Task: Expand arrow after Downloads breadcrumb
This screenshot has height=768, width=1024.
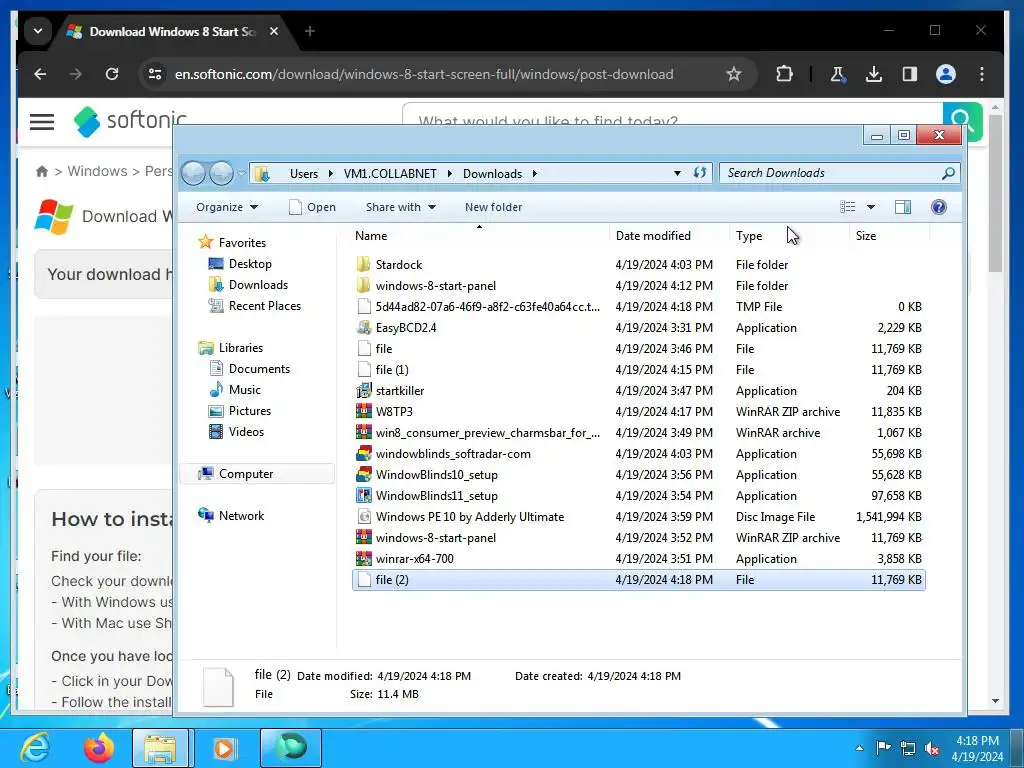Action: 534,174
